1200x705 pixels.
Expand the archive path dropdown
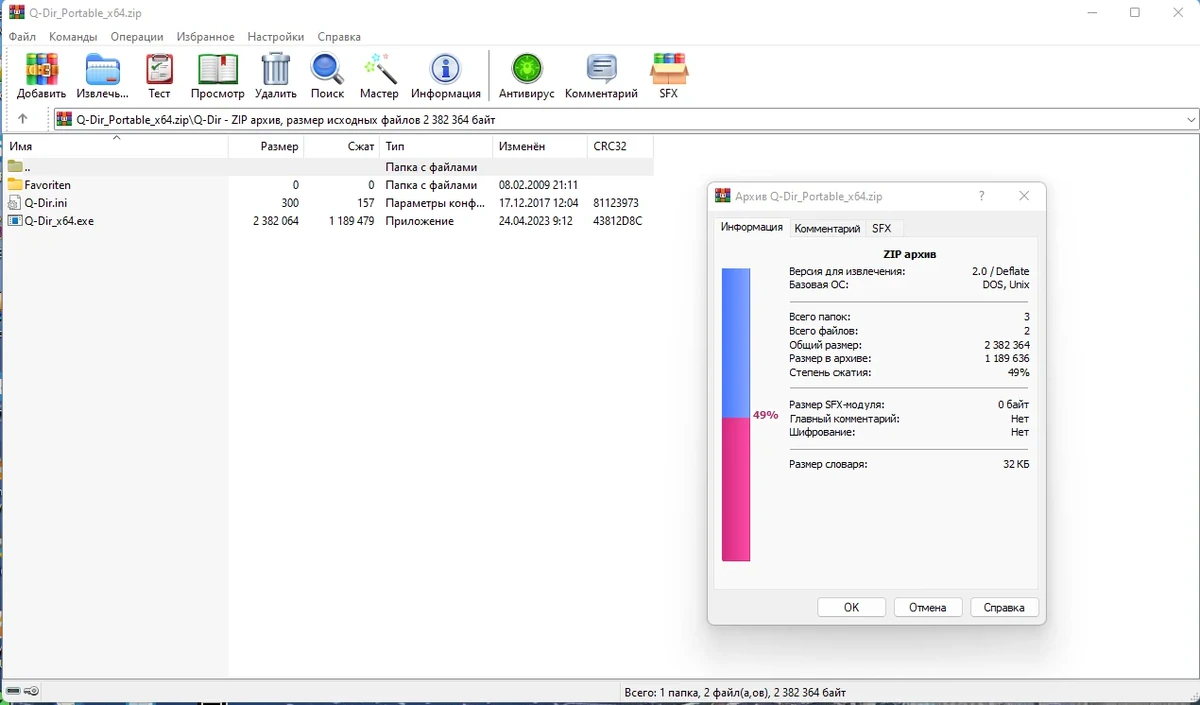[x=1190, y=119]
